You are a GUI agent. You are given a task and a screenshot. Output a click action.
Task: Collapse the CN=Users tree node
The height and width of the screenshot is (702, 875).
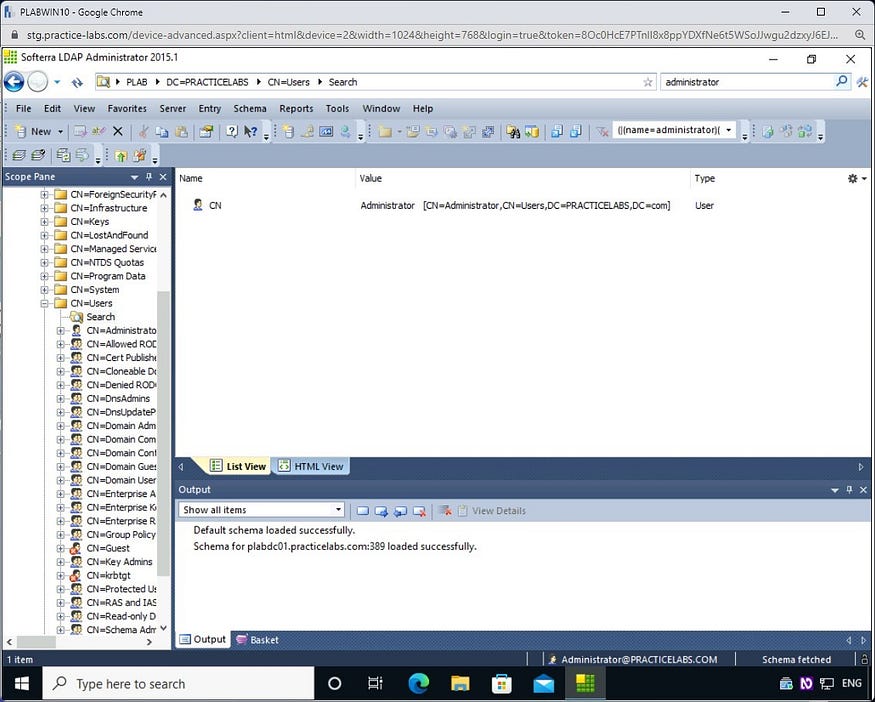click(x=44, y=304)
